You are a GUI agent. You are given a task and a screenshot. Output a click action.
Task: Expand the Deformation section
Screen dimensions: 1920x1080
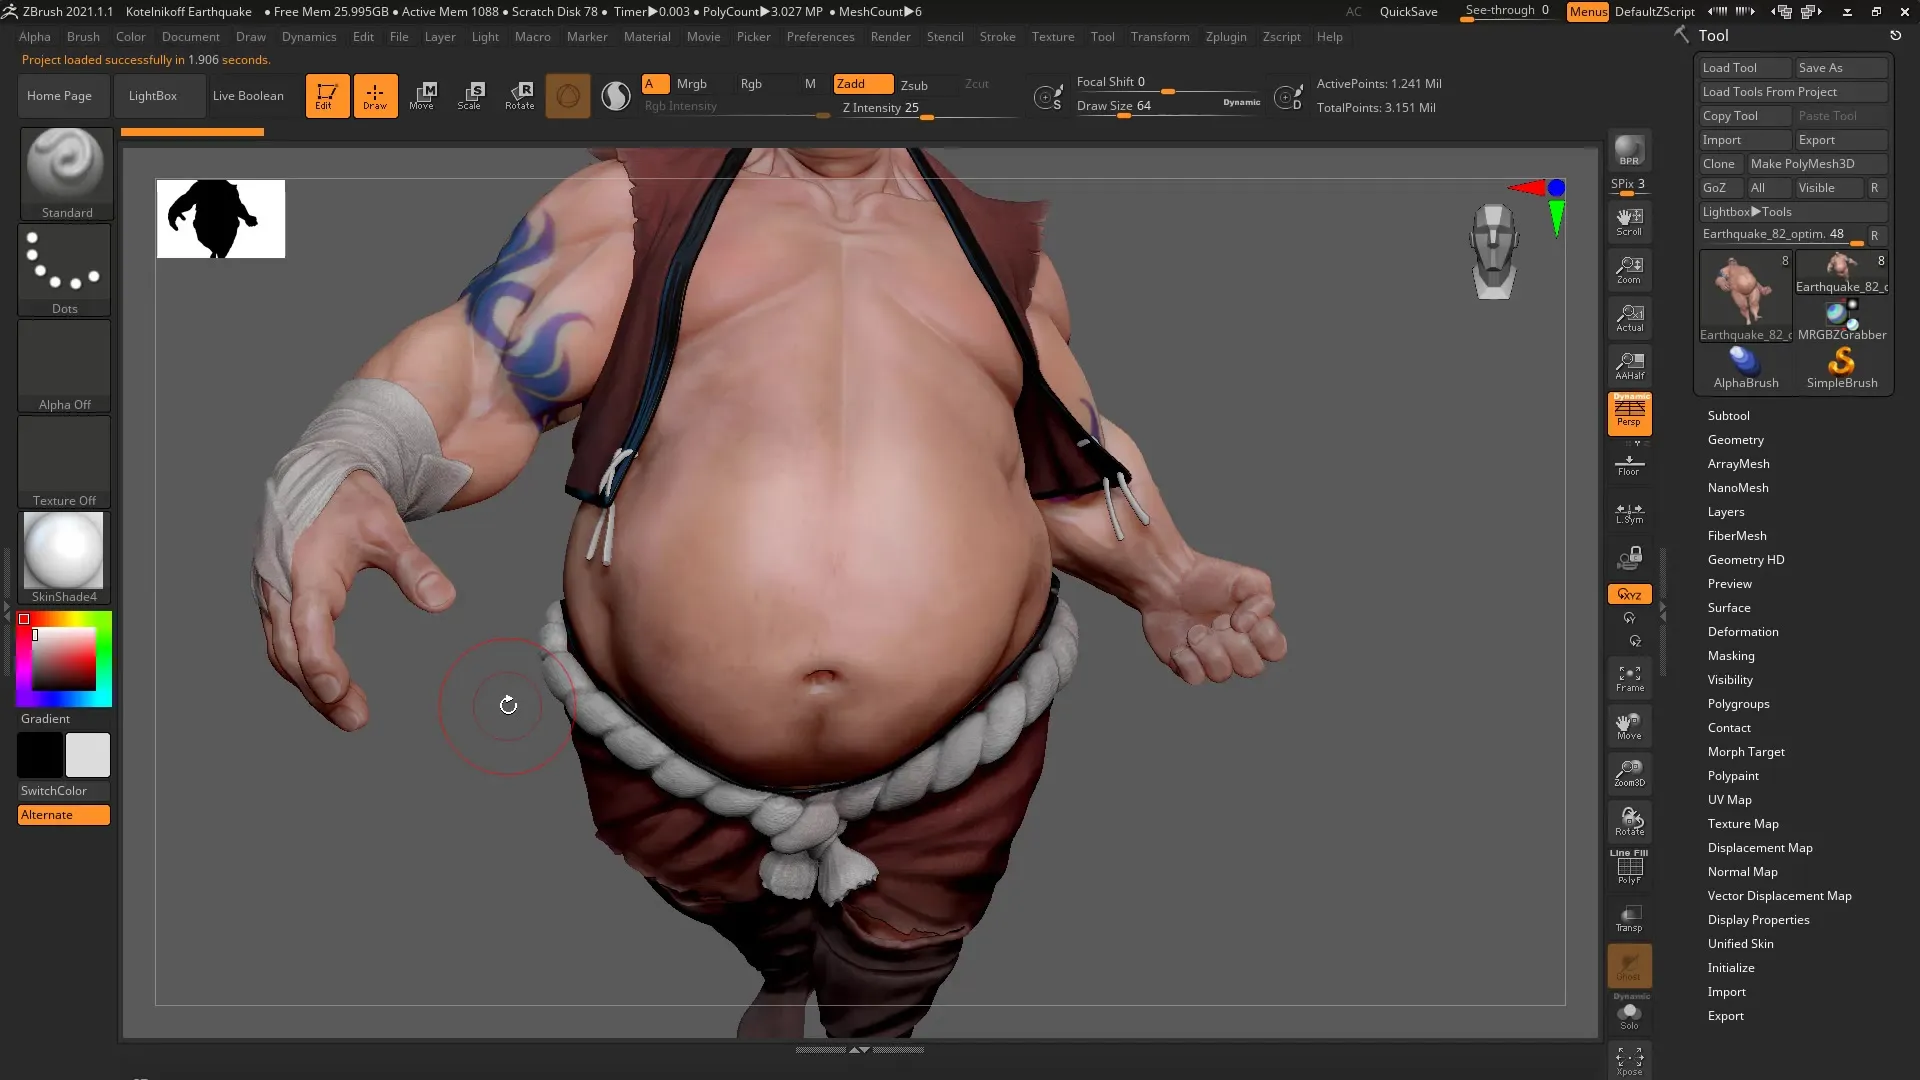[1742, 632]
